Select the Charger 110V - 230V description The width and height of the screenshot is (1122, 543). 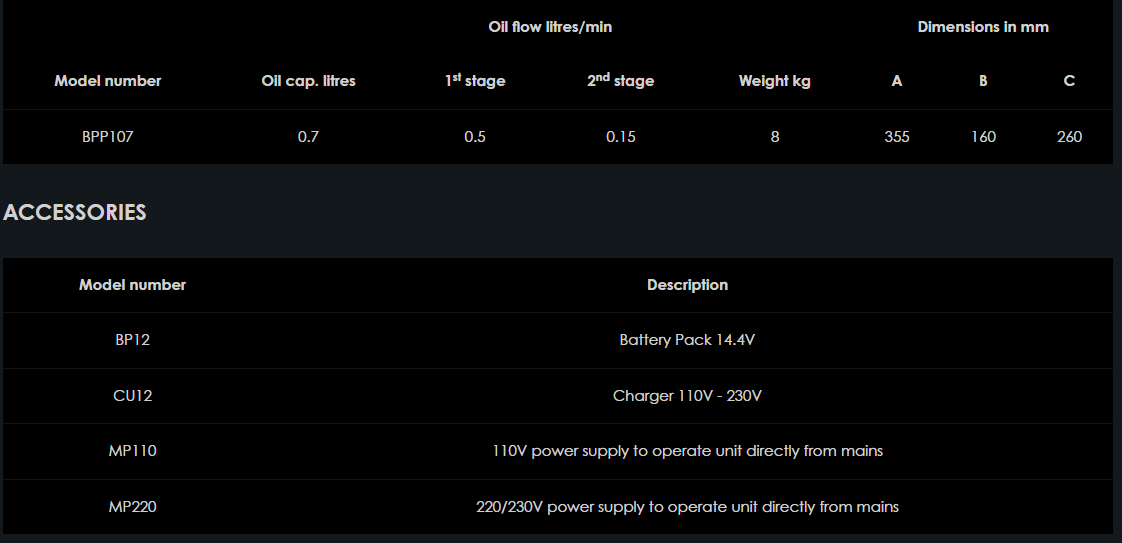pos(687,396)
